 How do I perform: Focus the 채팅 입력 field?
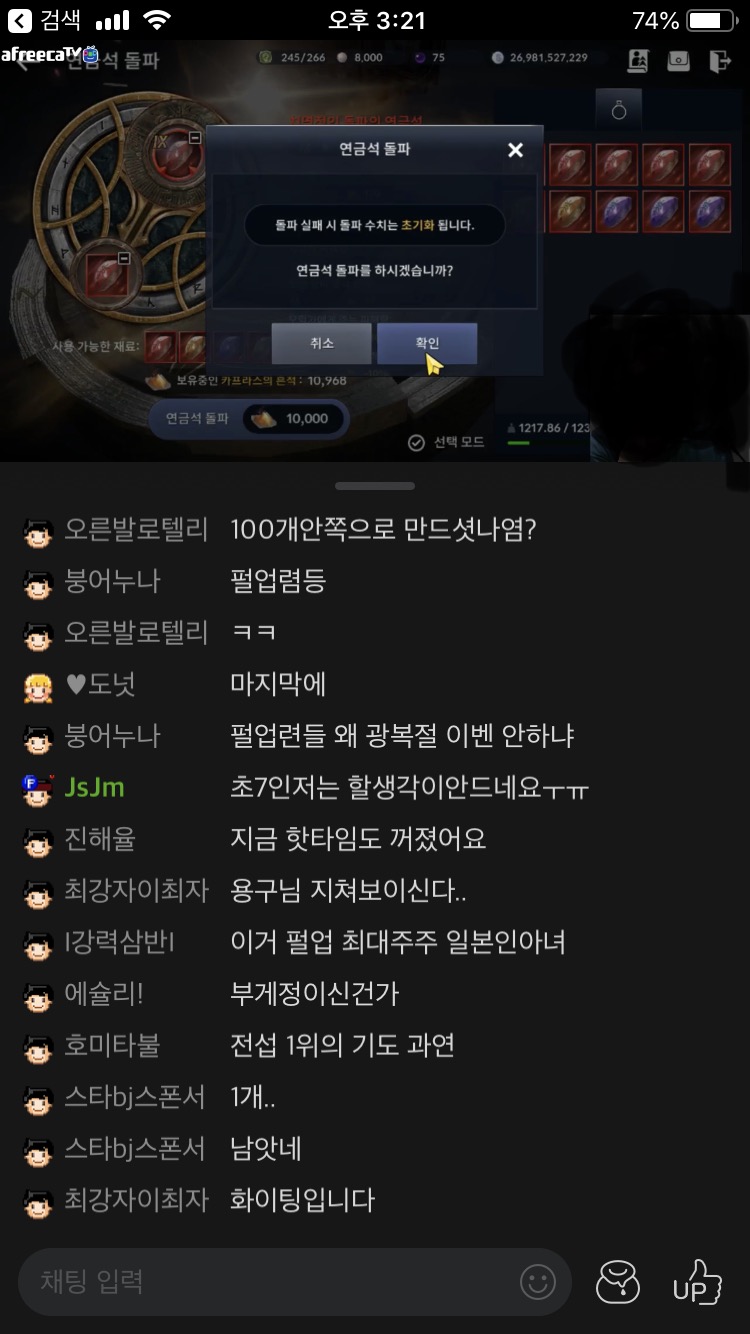294,1281
